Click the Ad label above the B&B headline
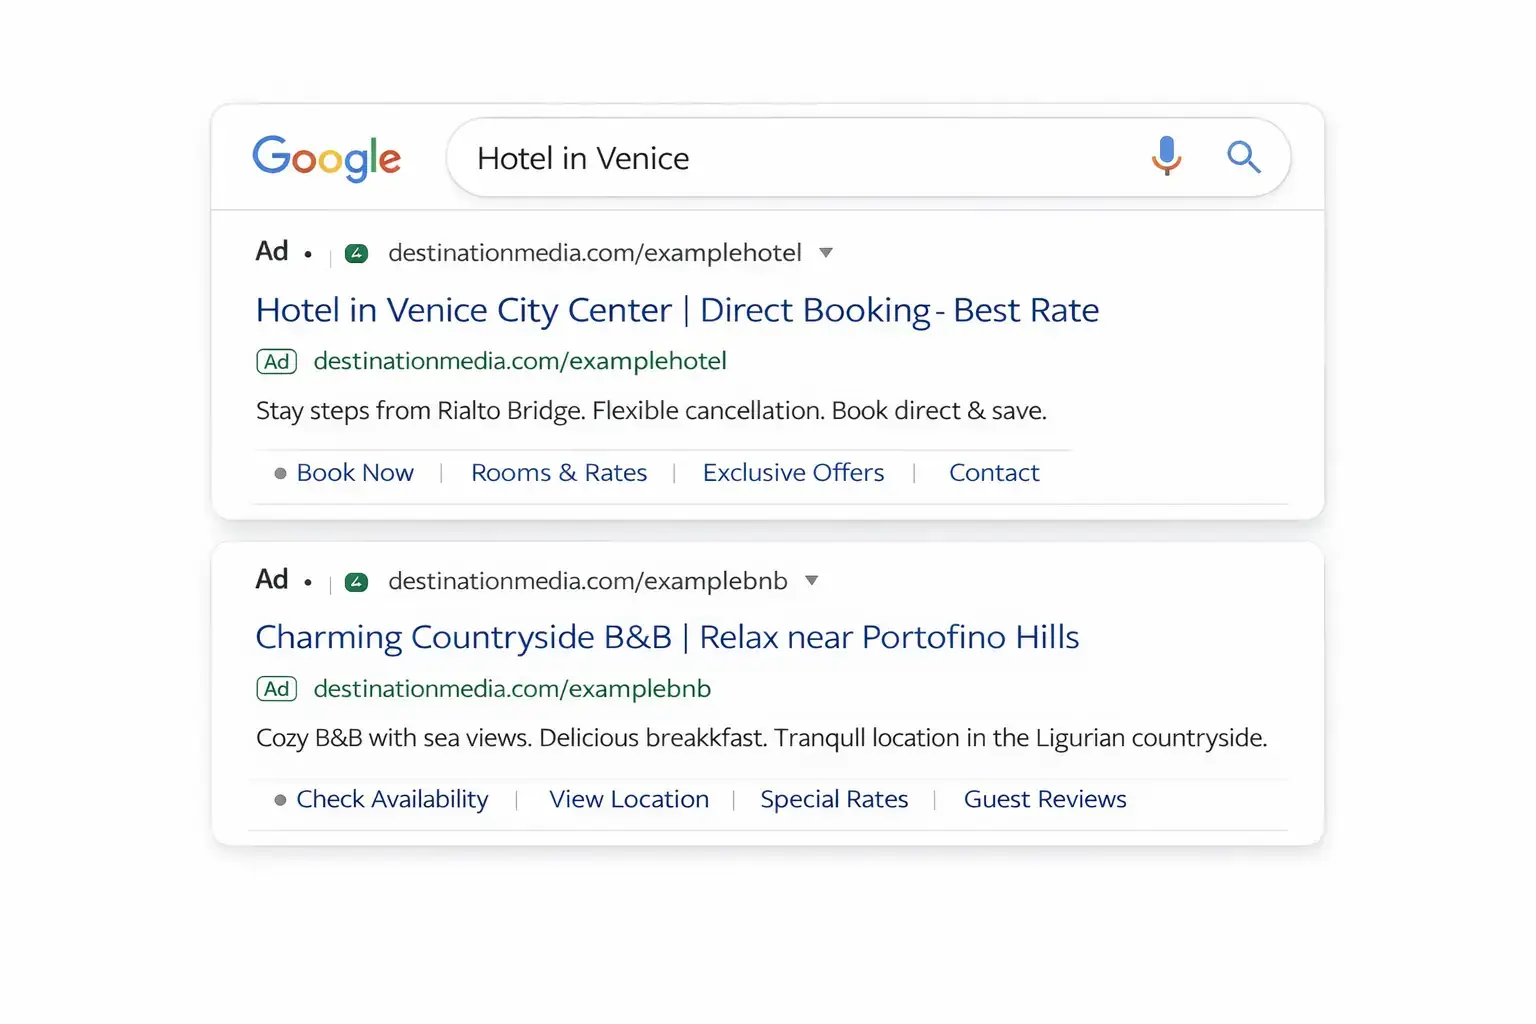Image resolution: width=1536 pixels, height=1024 pixels. pyautogui.click(x=270, y=579)
